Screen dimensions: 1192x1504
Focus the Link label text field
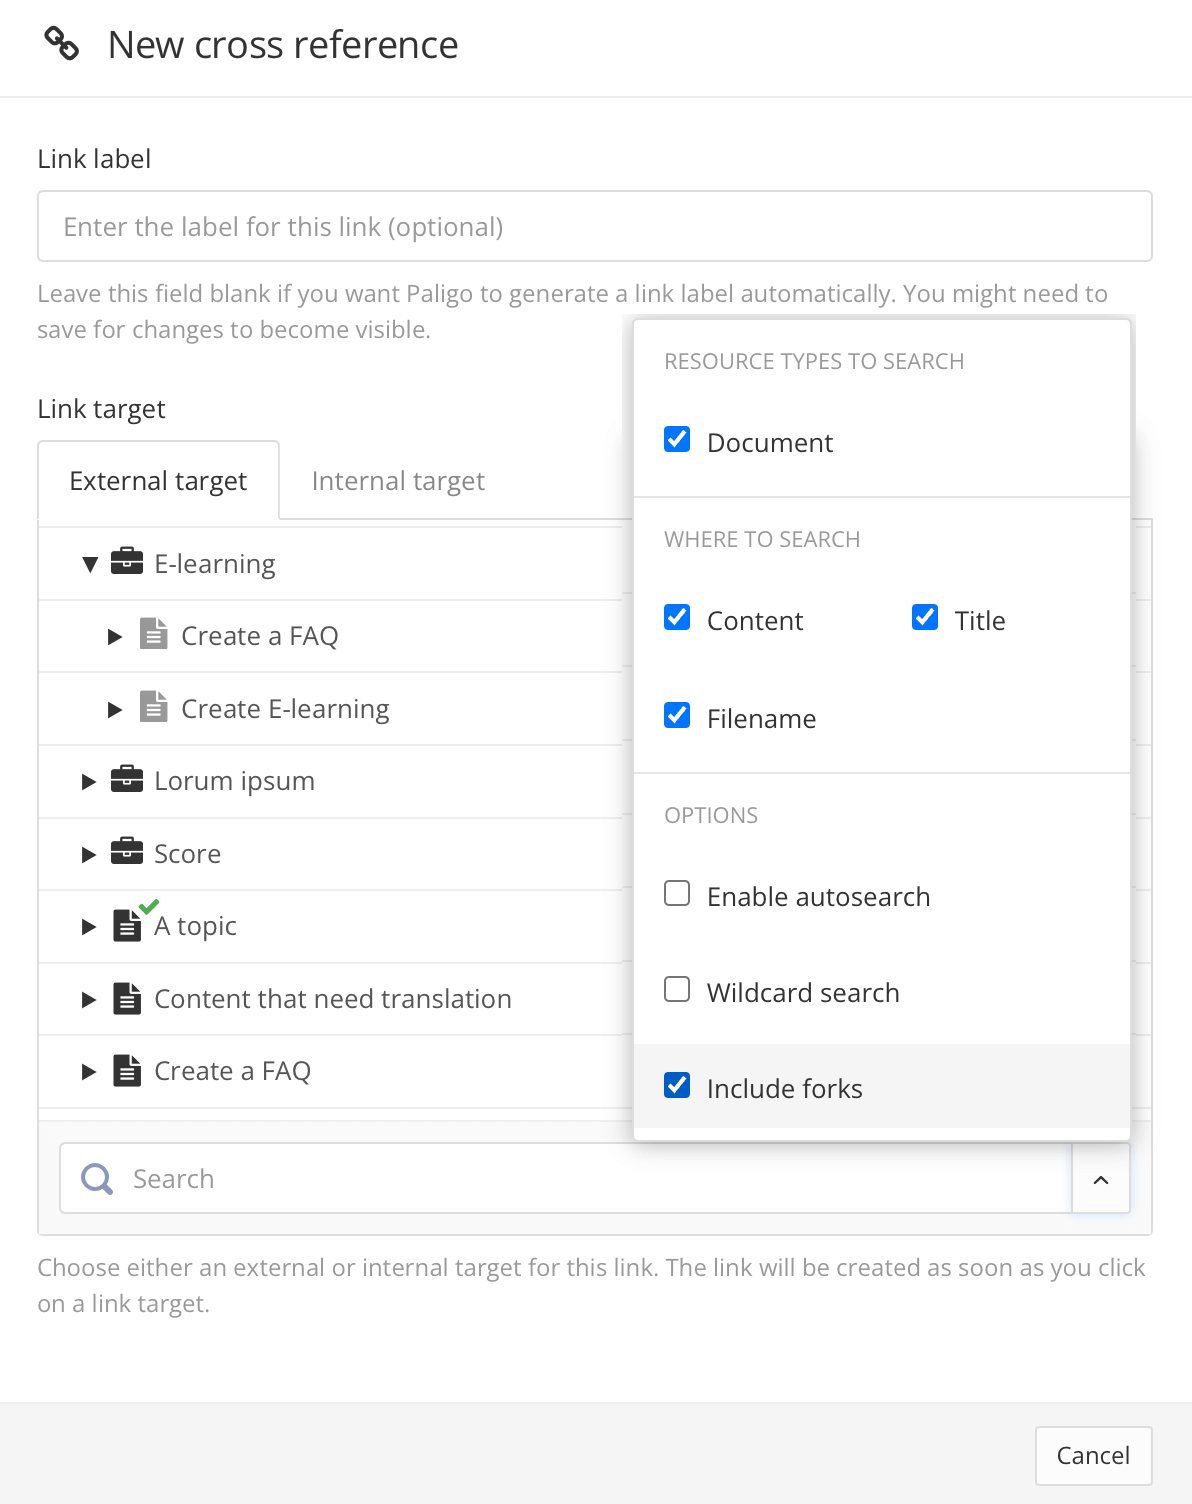(594, 227)
